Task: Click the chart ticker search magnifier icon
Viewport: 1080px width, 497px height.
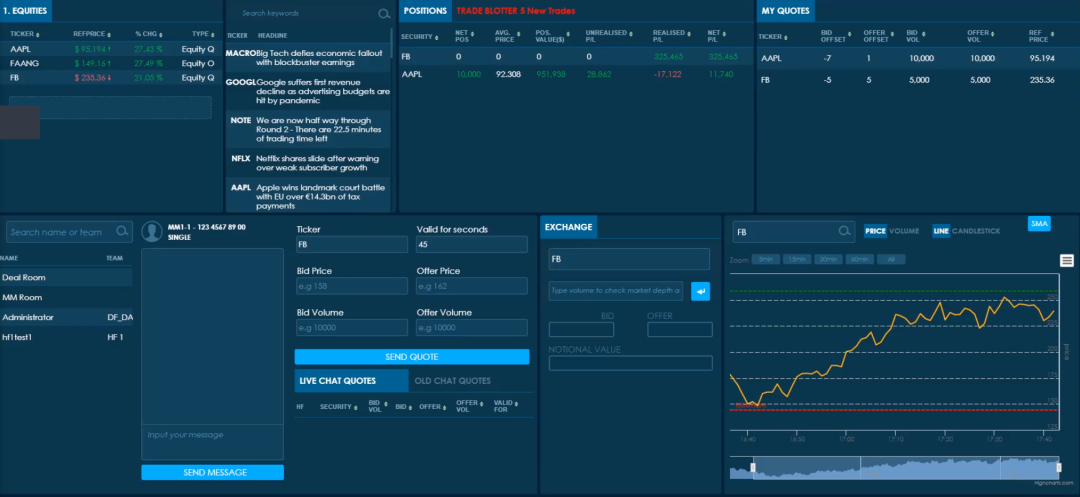Action: (844, 232)
